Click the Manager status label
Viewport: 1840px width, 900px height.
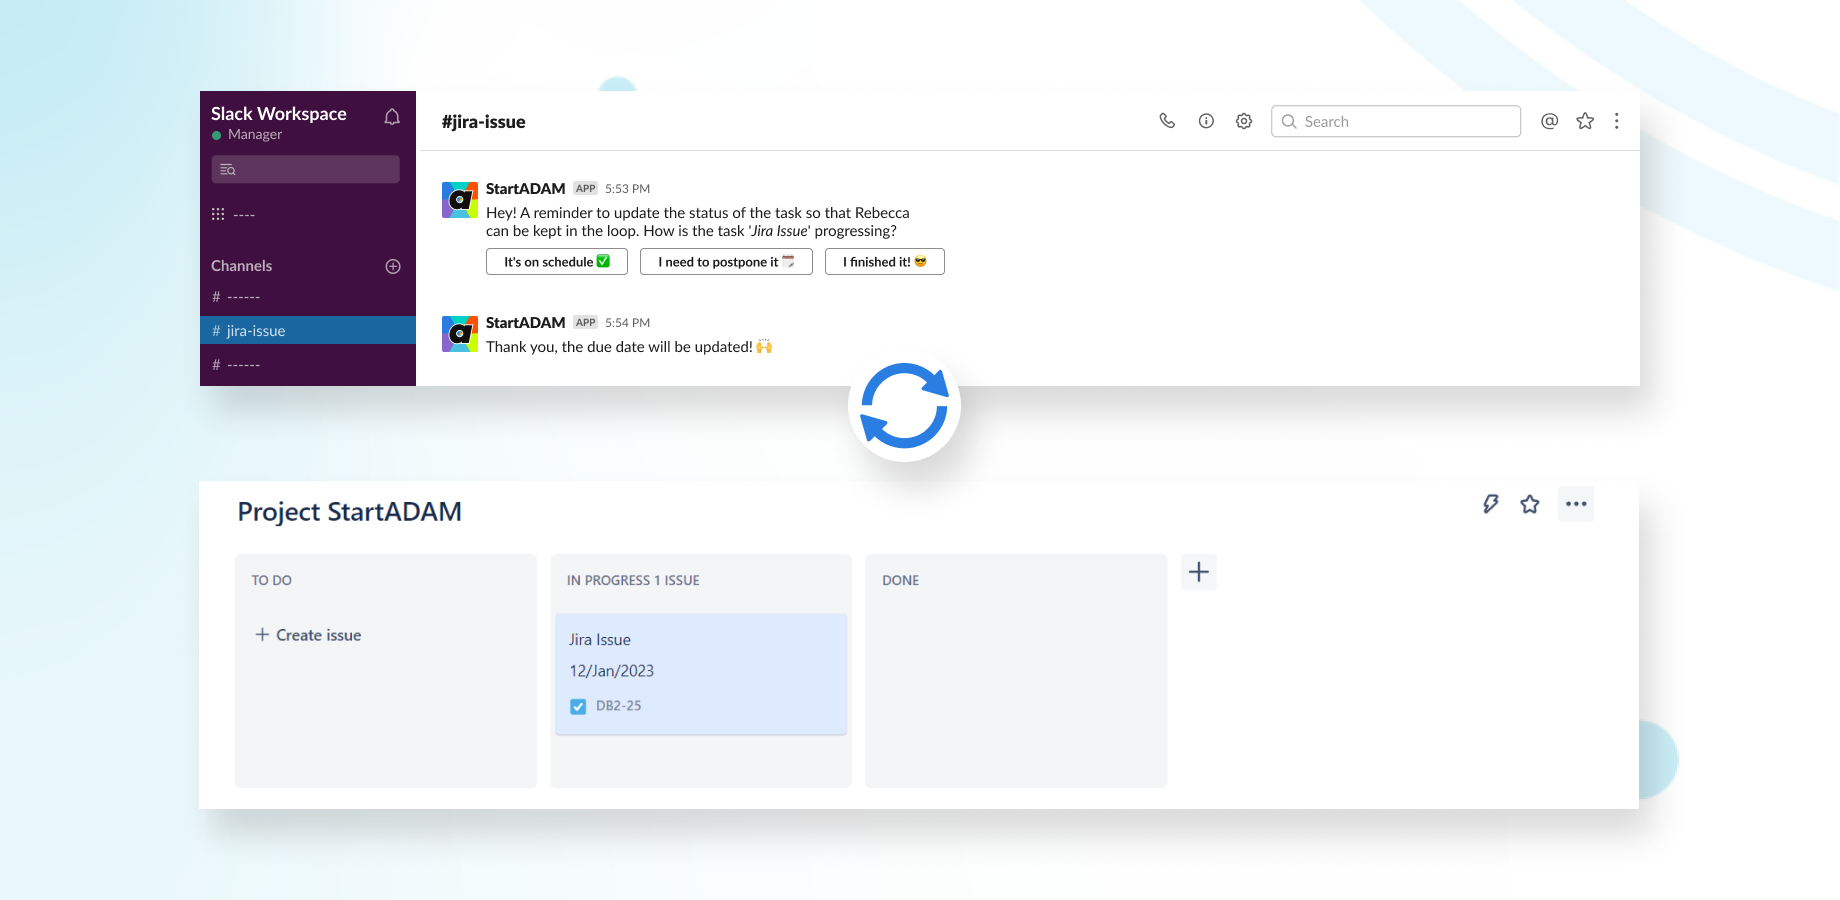tap(255, 134)
